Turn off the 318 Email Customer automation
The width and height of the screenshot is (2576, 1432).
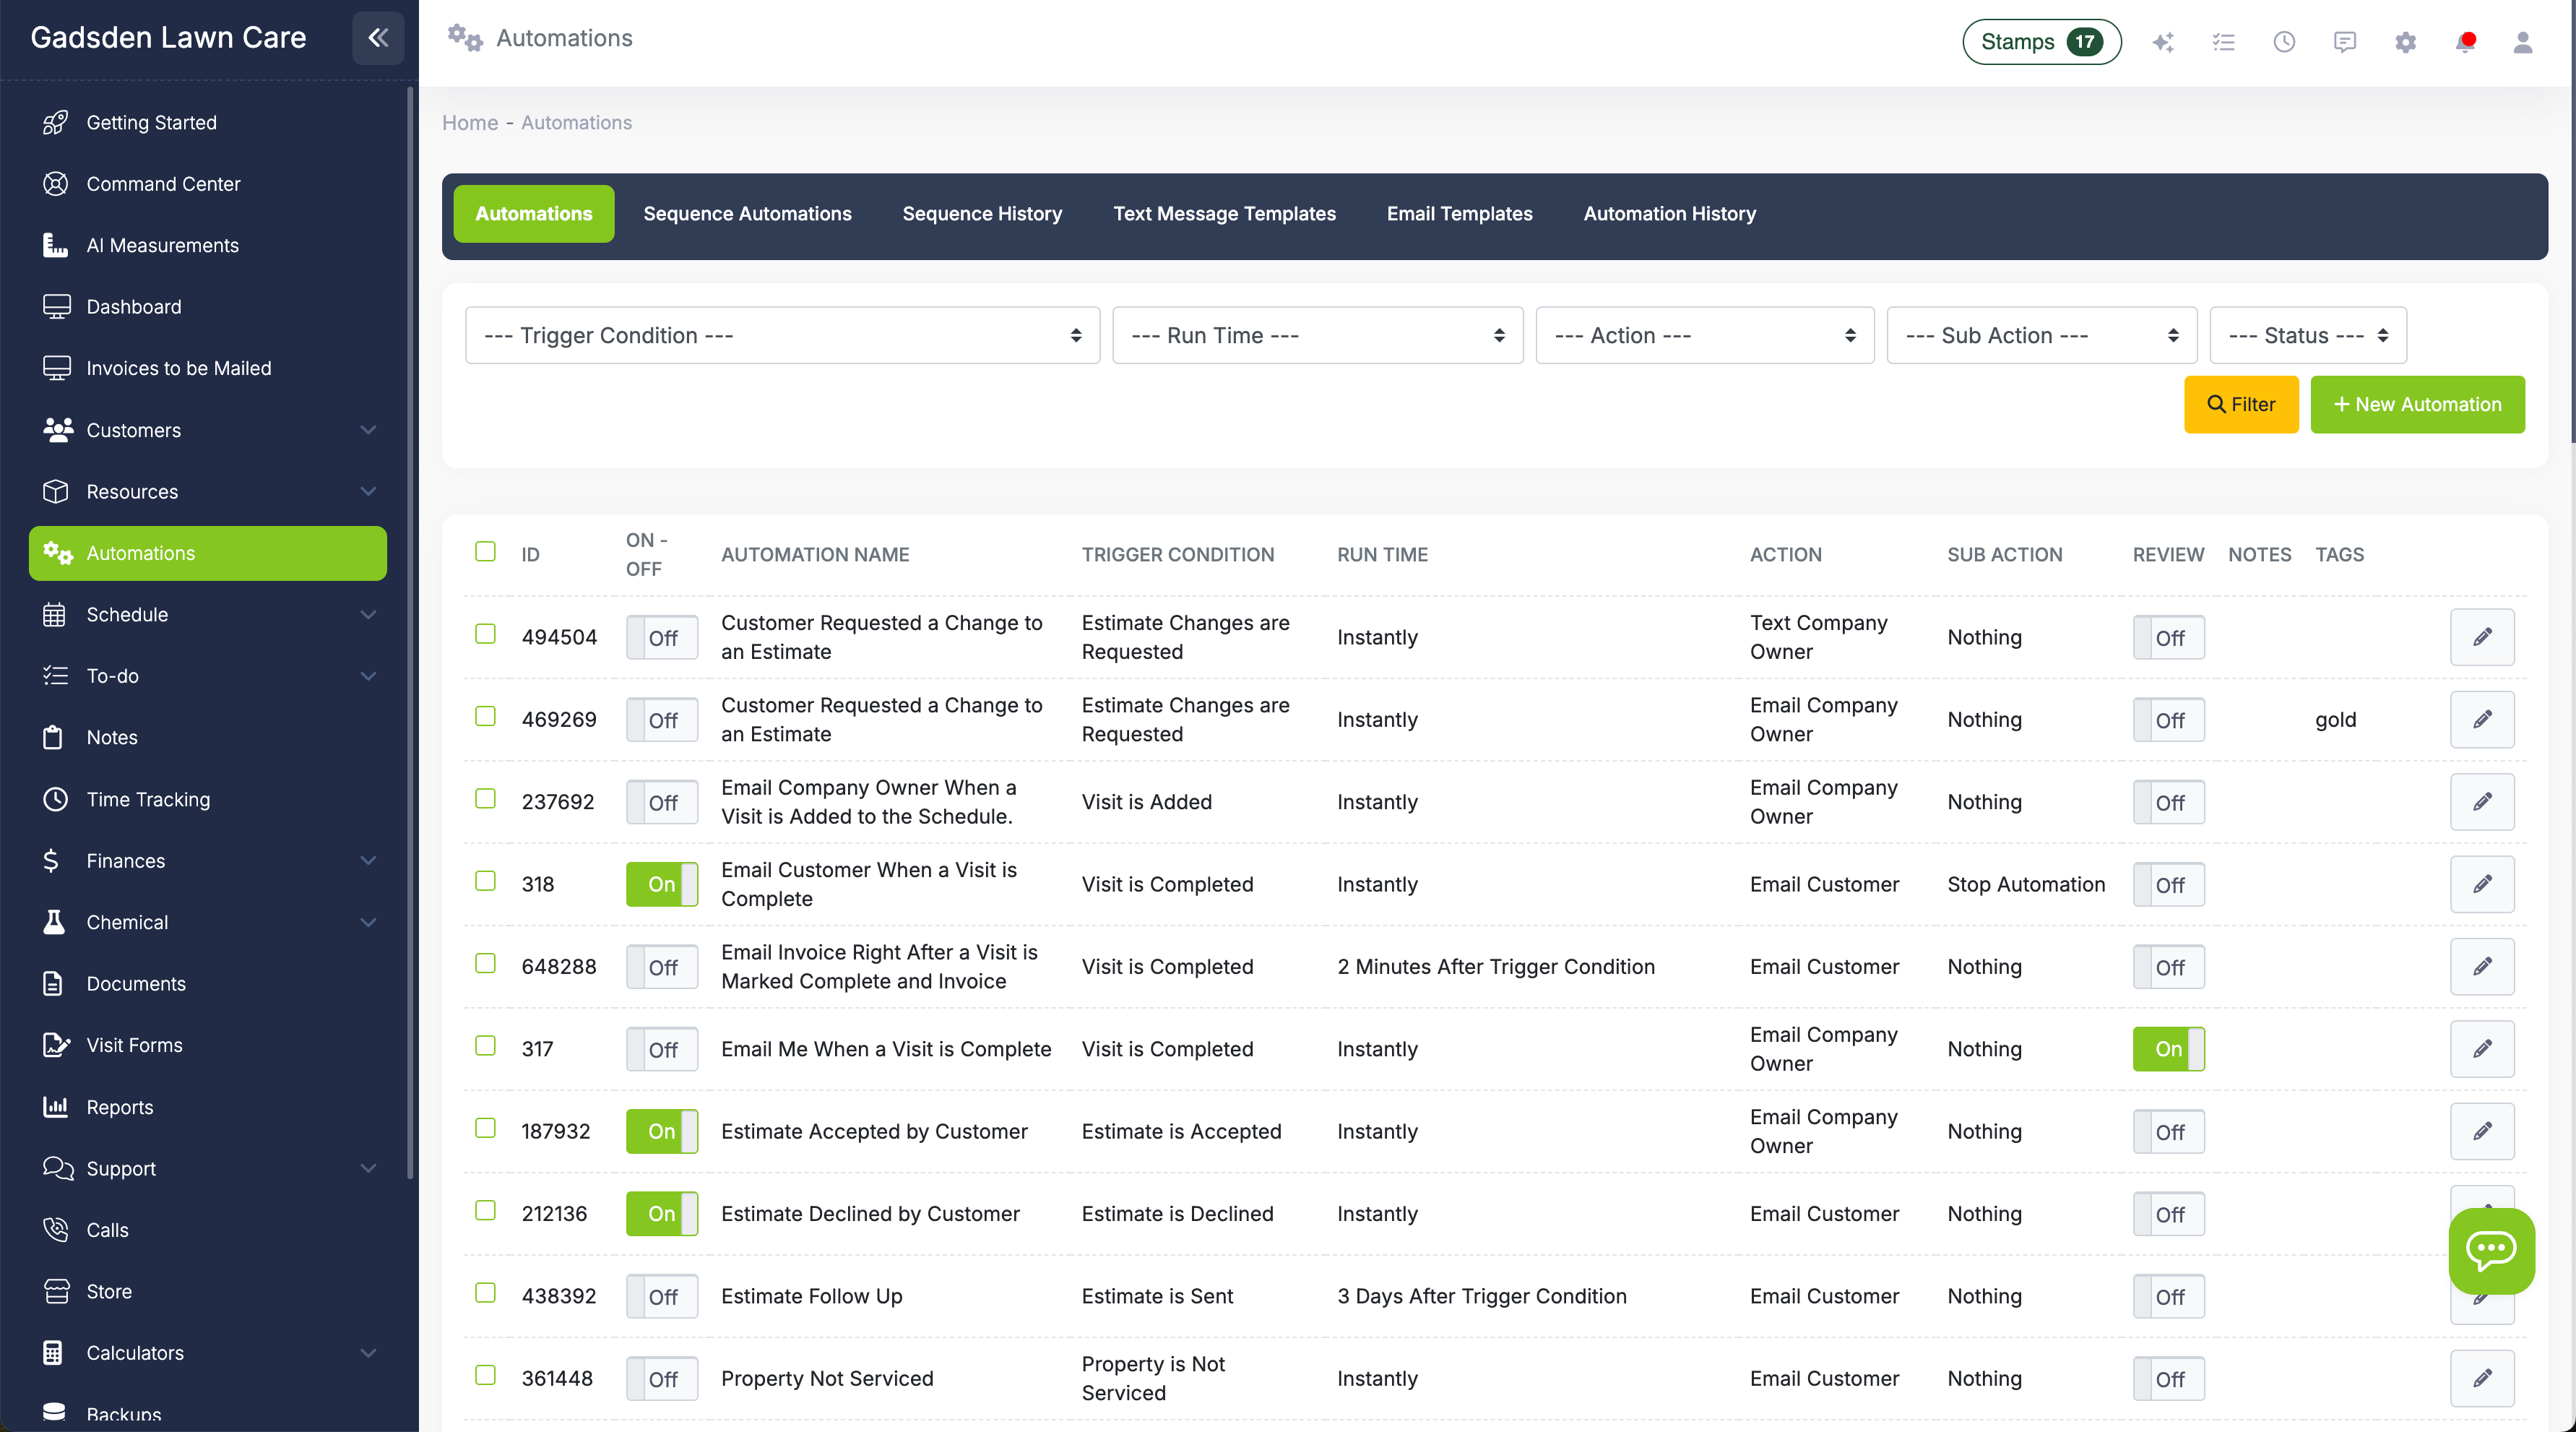[660, 884]
